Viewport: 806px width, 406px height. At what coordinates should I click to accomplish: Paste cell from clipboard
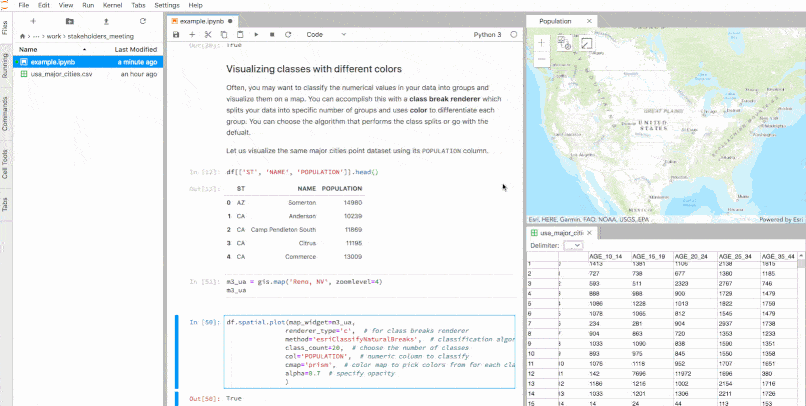240,34
